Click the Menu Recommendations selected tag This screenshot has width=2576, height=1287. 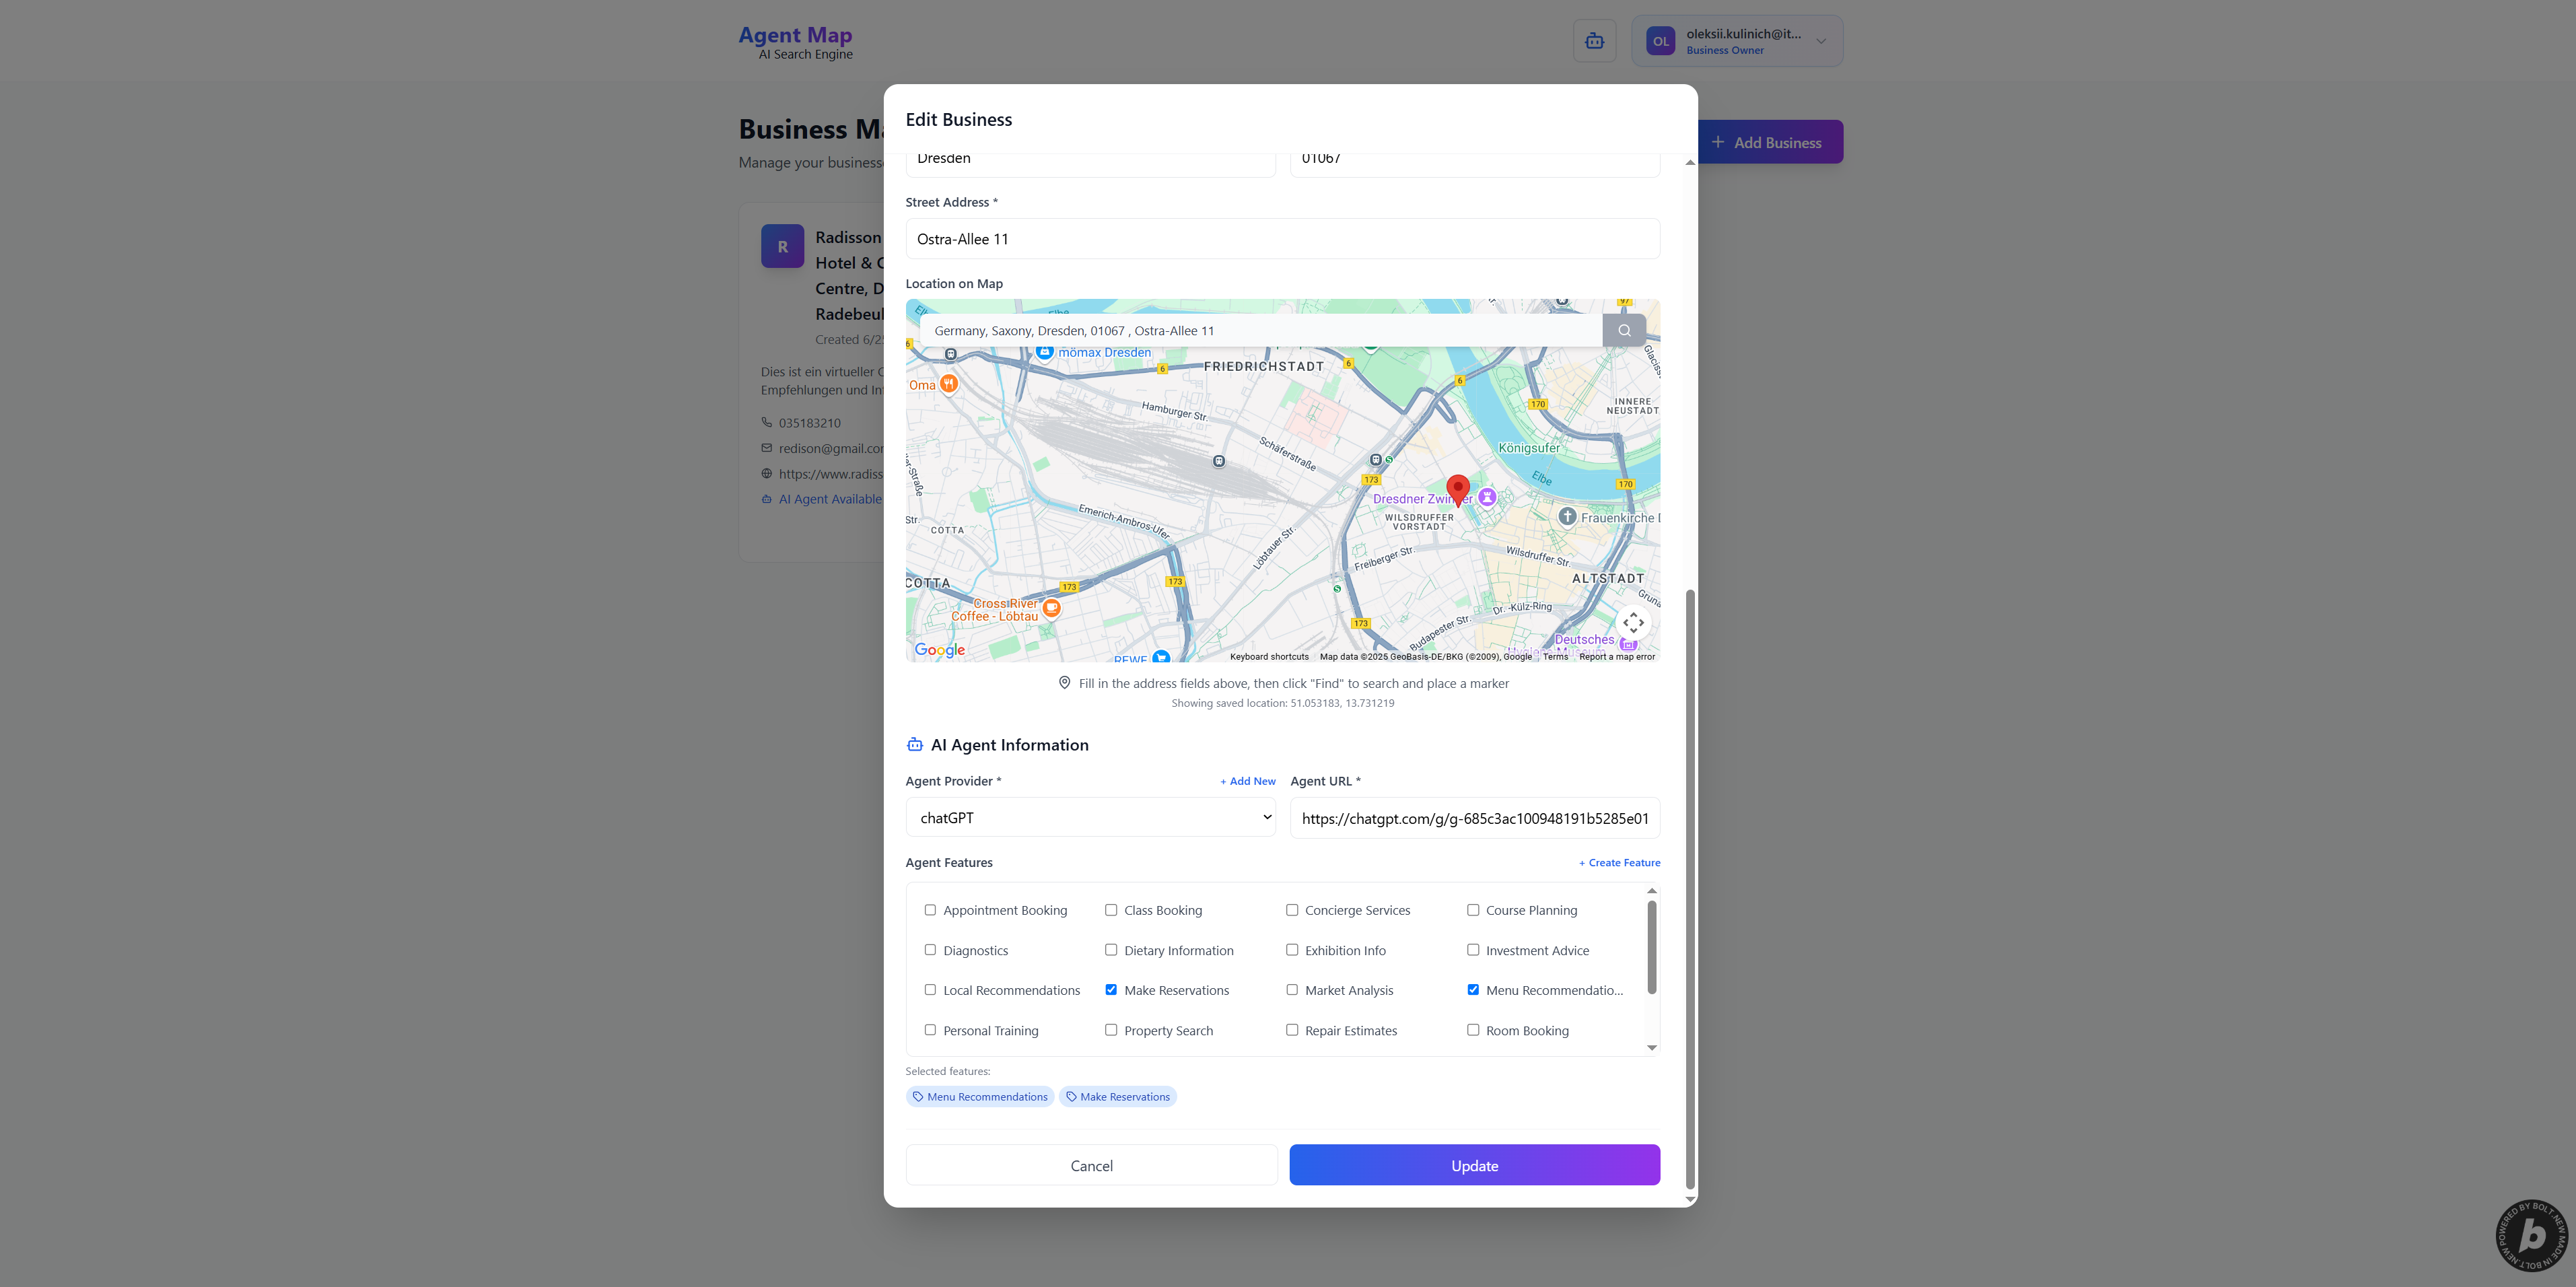pos(979,1097)
